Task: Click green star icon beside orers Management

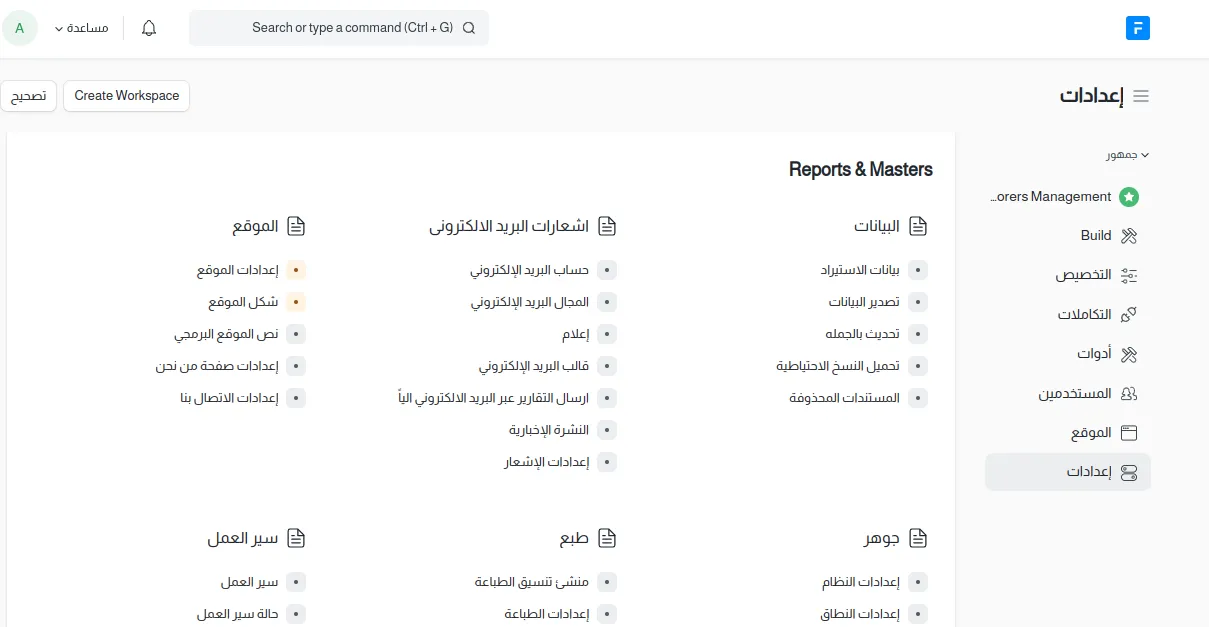Action: pyautogui.click(x=1129, y=197)
